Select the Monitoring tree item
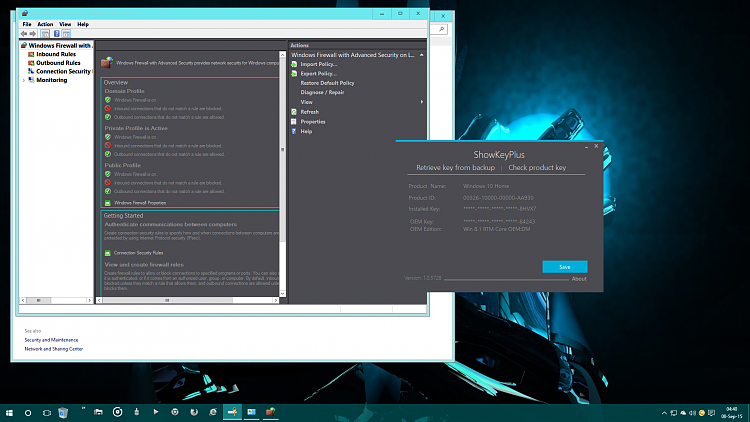This screenshot has width=750, height=422. 51,80
